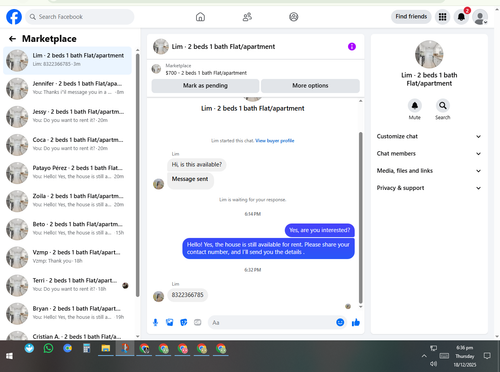Go back using the Marketplace arrow
Viewport: 500px width, 372px height.
click(x=12, y=39)
